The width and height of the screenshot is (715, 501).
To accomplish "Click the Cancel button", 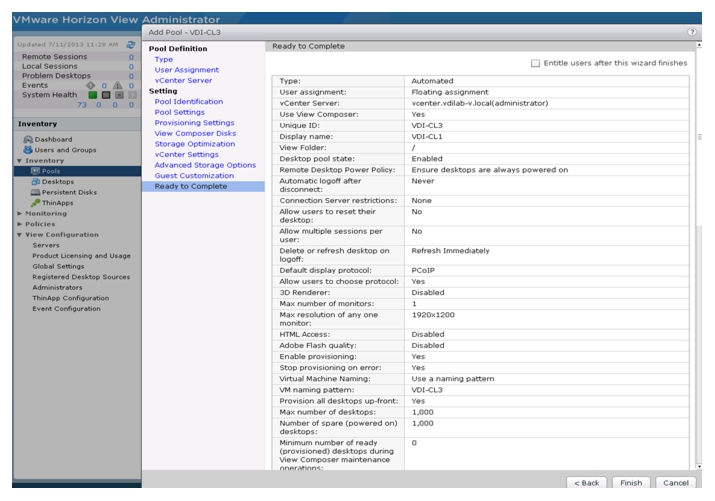I will [x=675, y=483].
